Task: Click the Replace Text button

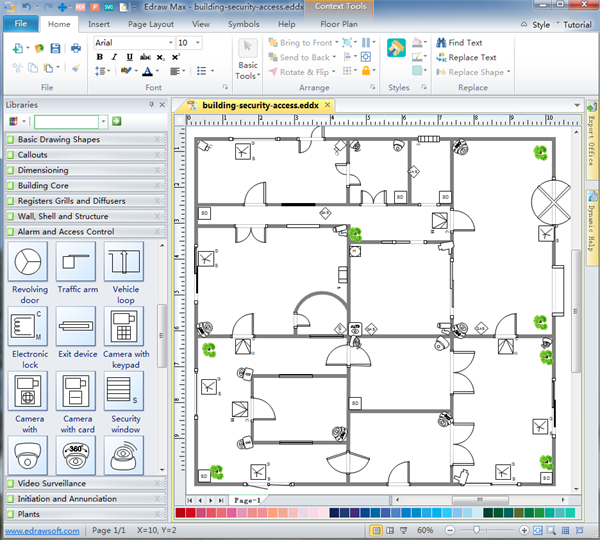Action: pos(471,58)
